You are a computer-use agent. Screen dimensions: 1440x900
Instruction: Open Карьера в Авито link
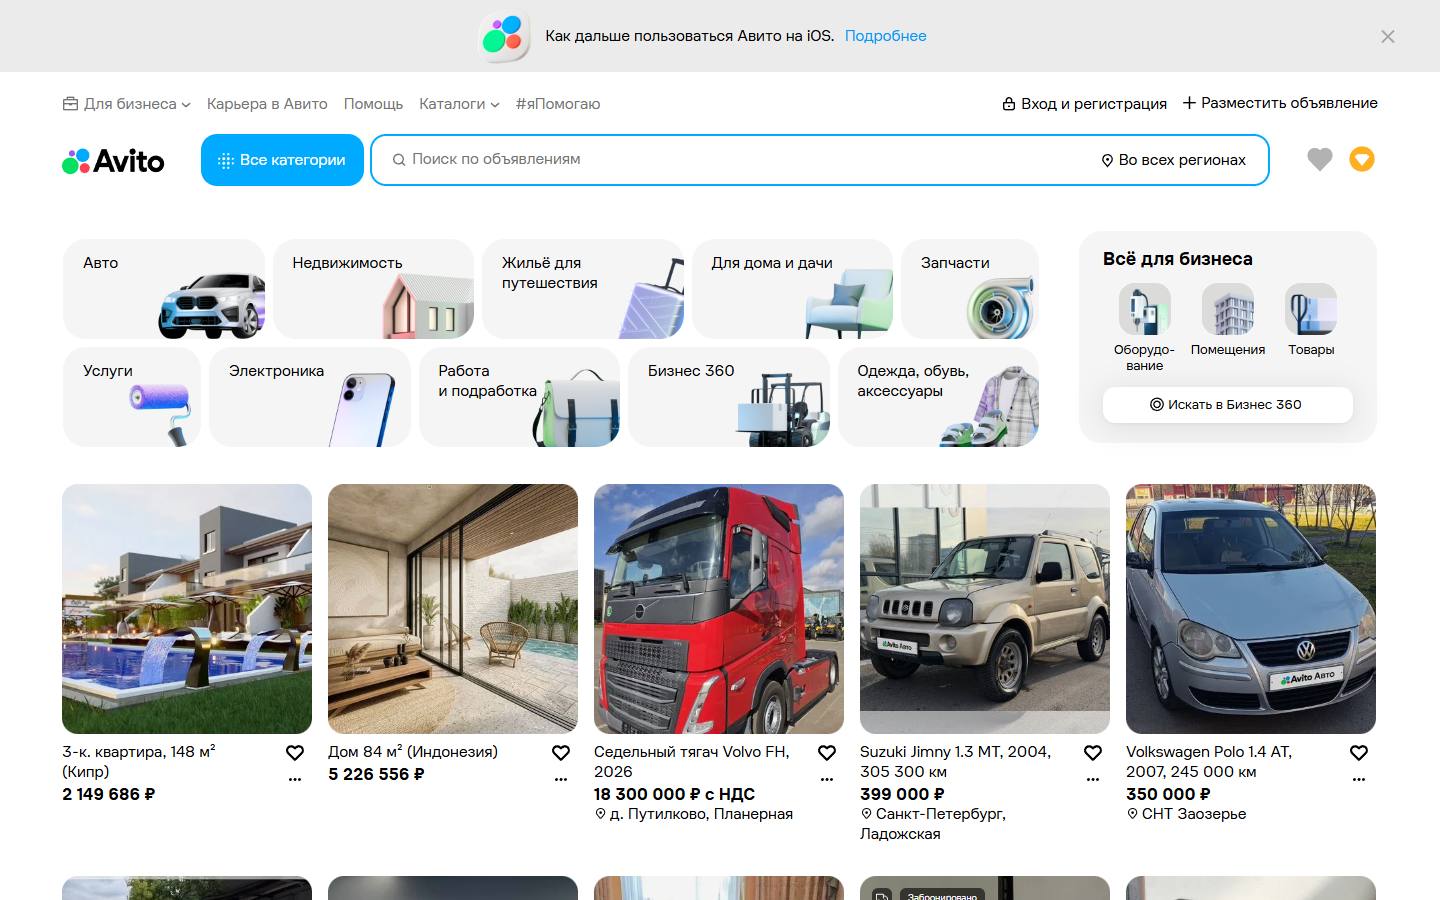tap(267, 104)
